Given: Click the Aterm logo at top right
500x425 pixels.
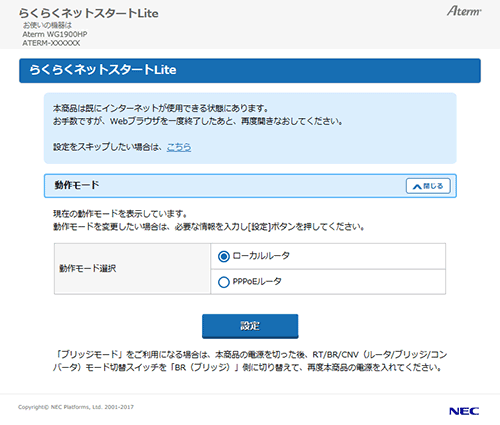Looking at the screenshot, I should point(464,11).
